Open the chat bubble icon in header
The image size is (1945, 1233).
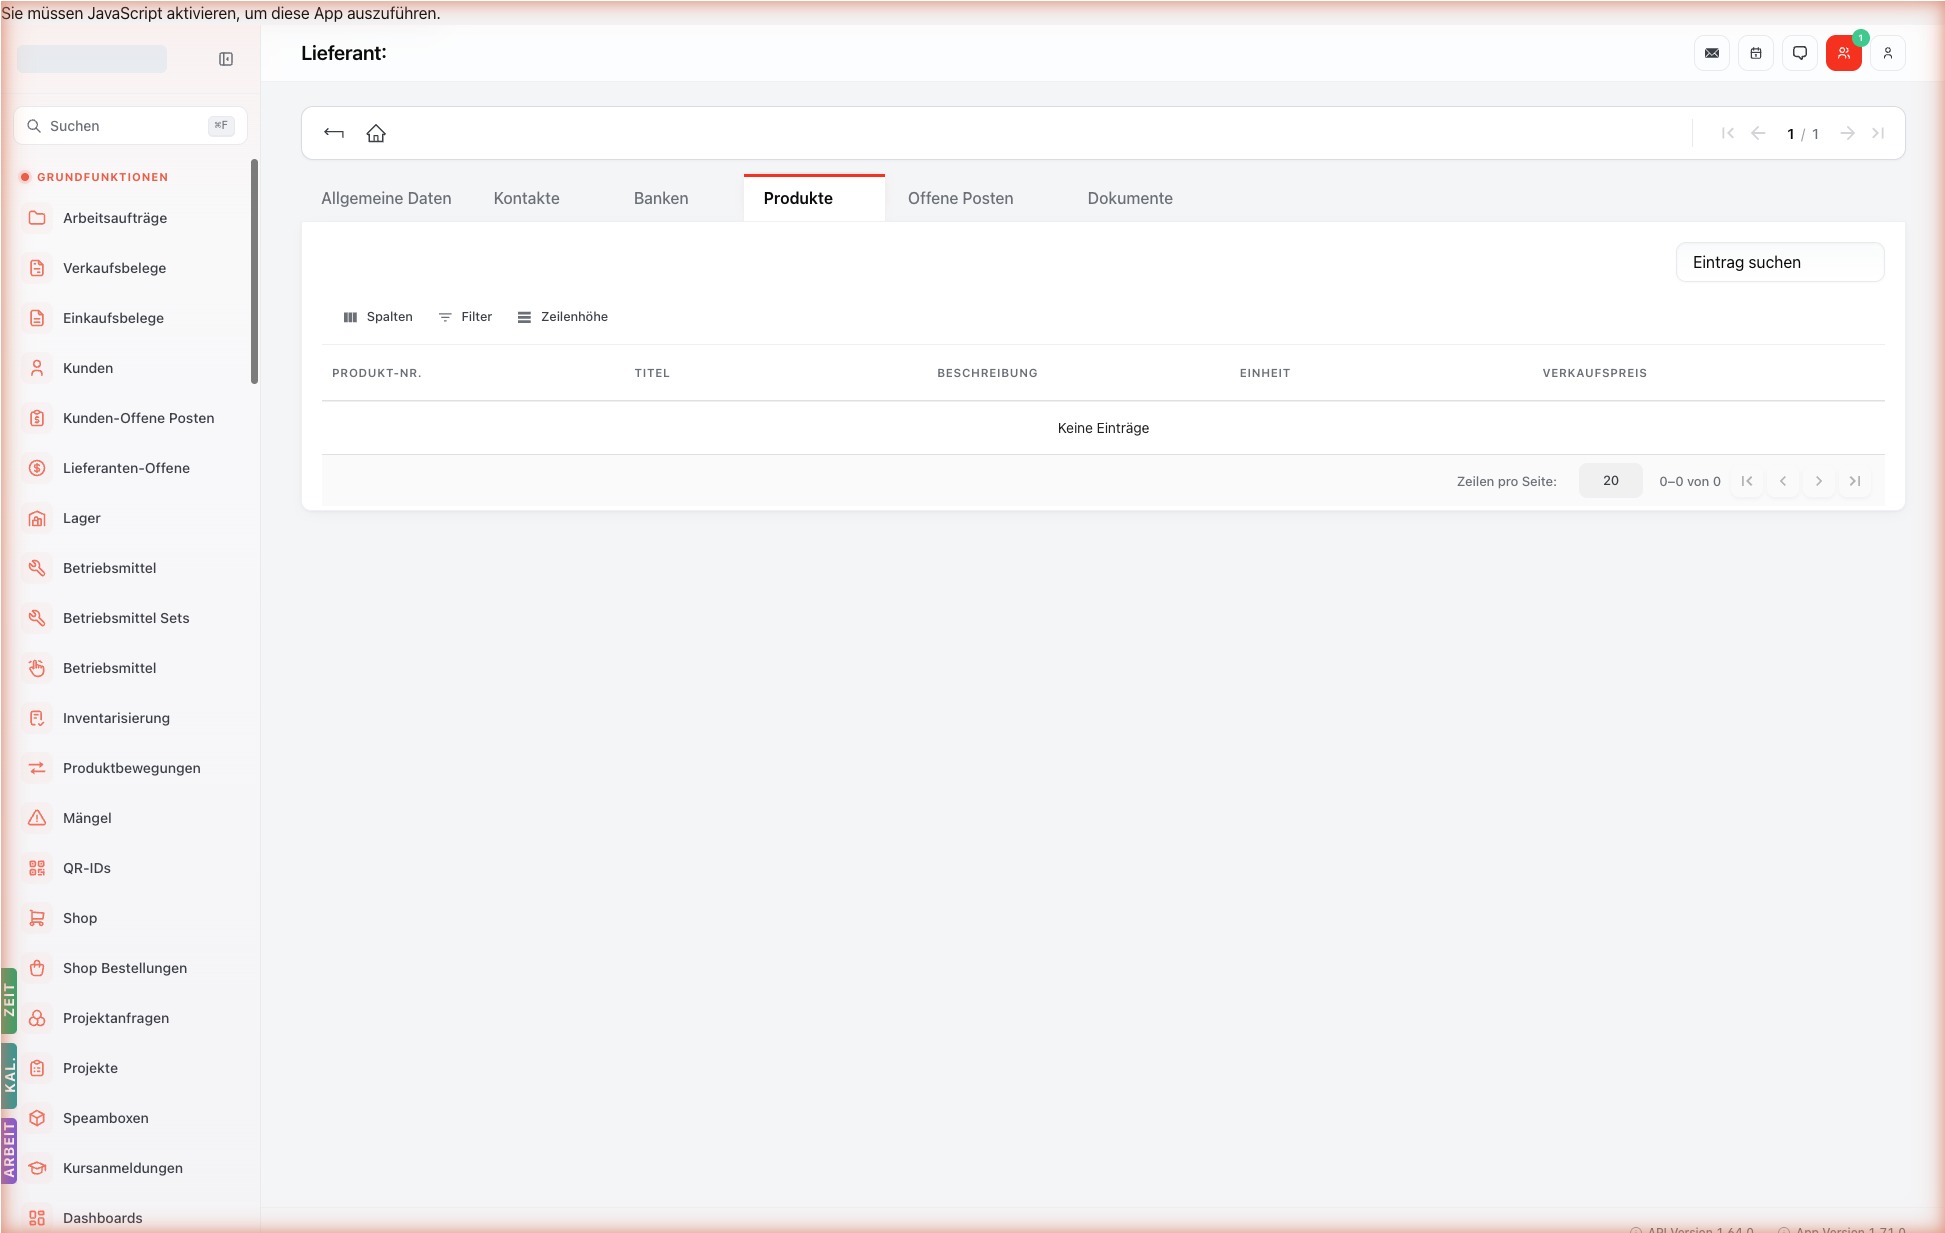click(1800, 53)
